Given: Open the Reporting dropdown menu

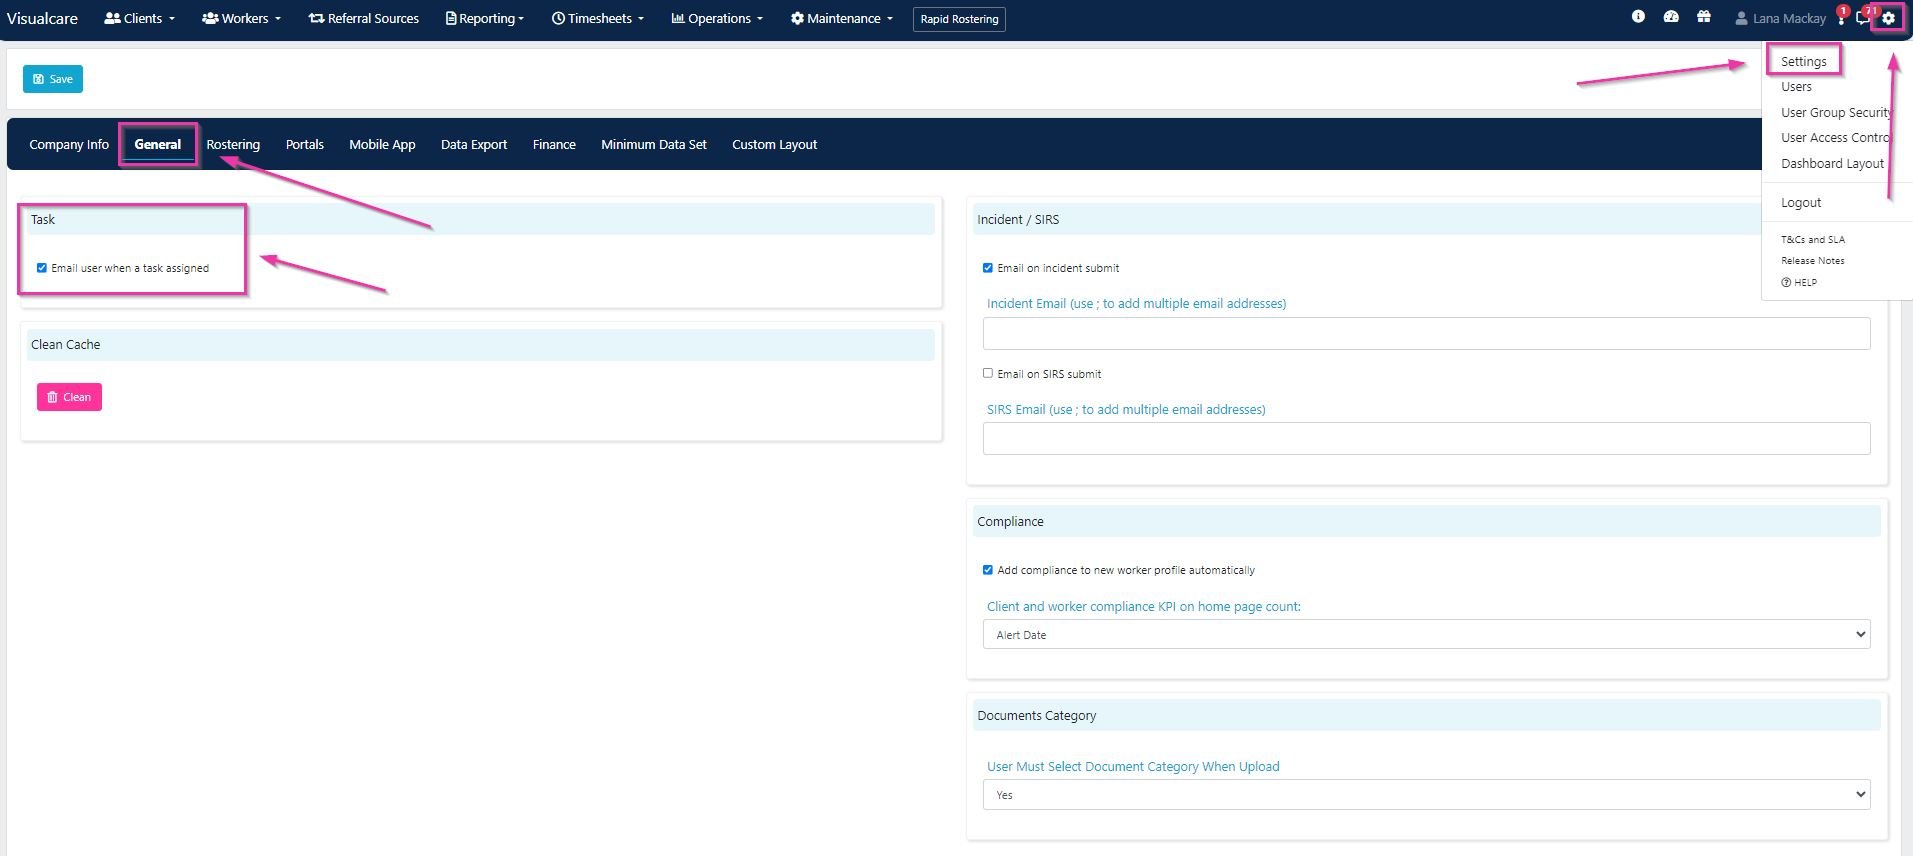Looking at the screenshot, I should pyautogui.click(x=485, y=18).
